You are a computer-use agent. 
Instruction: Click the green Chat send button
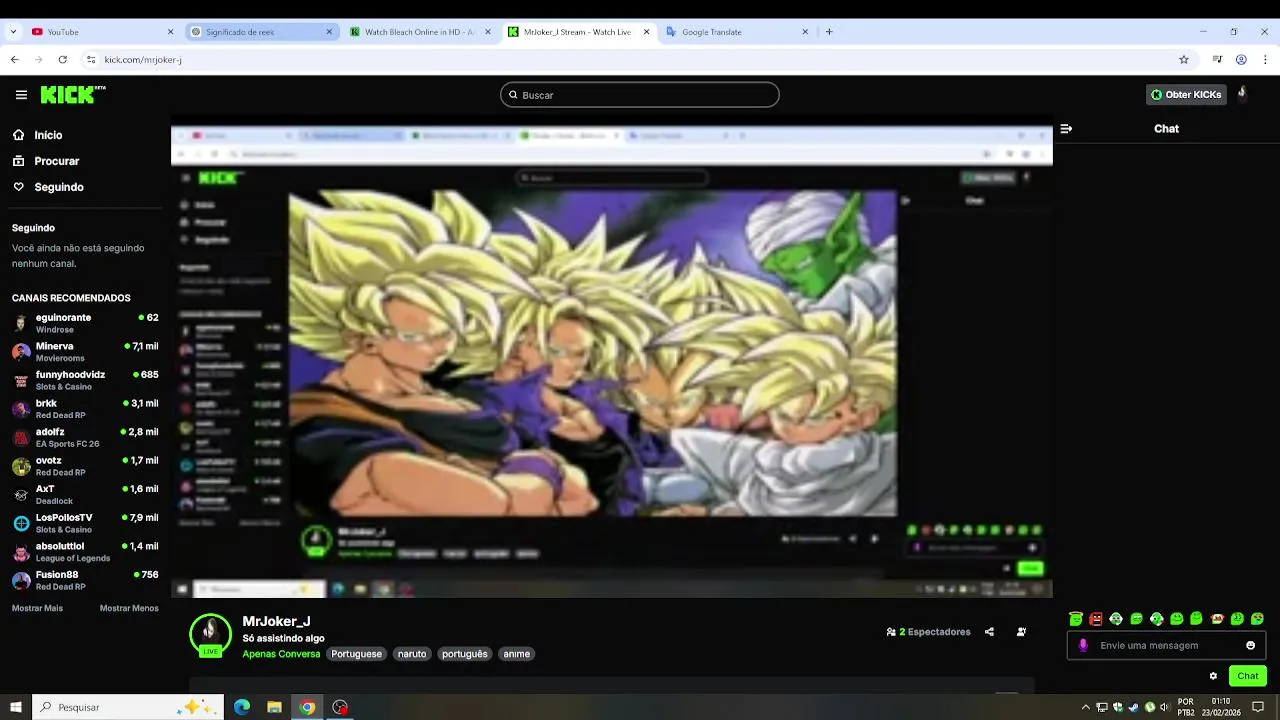1247,676
